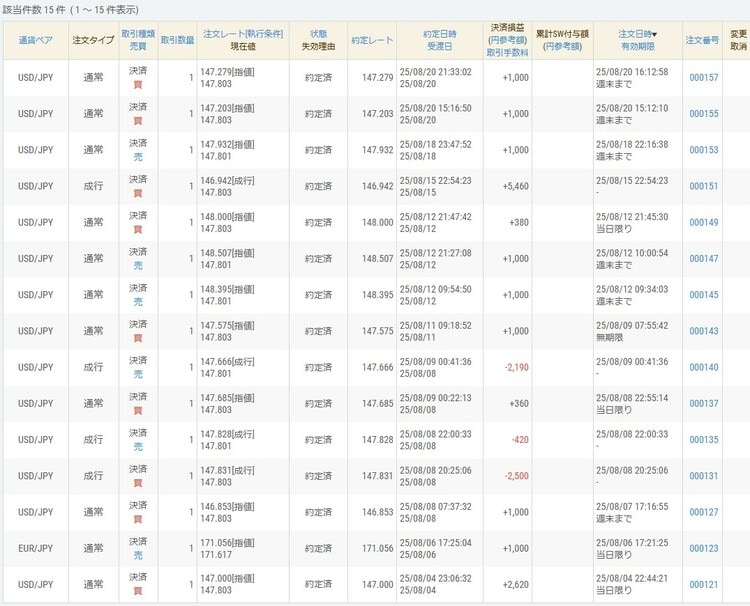Open order 000137 details
The width and height of the screenshot is (750, 606).
(704, 403)
